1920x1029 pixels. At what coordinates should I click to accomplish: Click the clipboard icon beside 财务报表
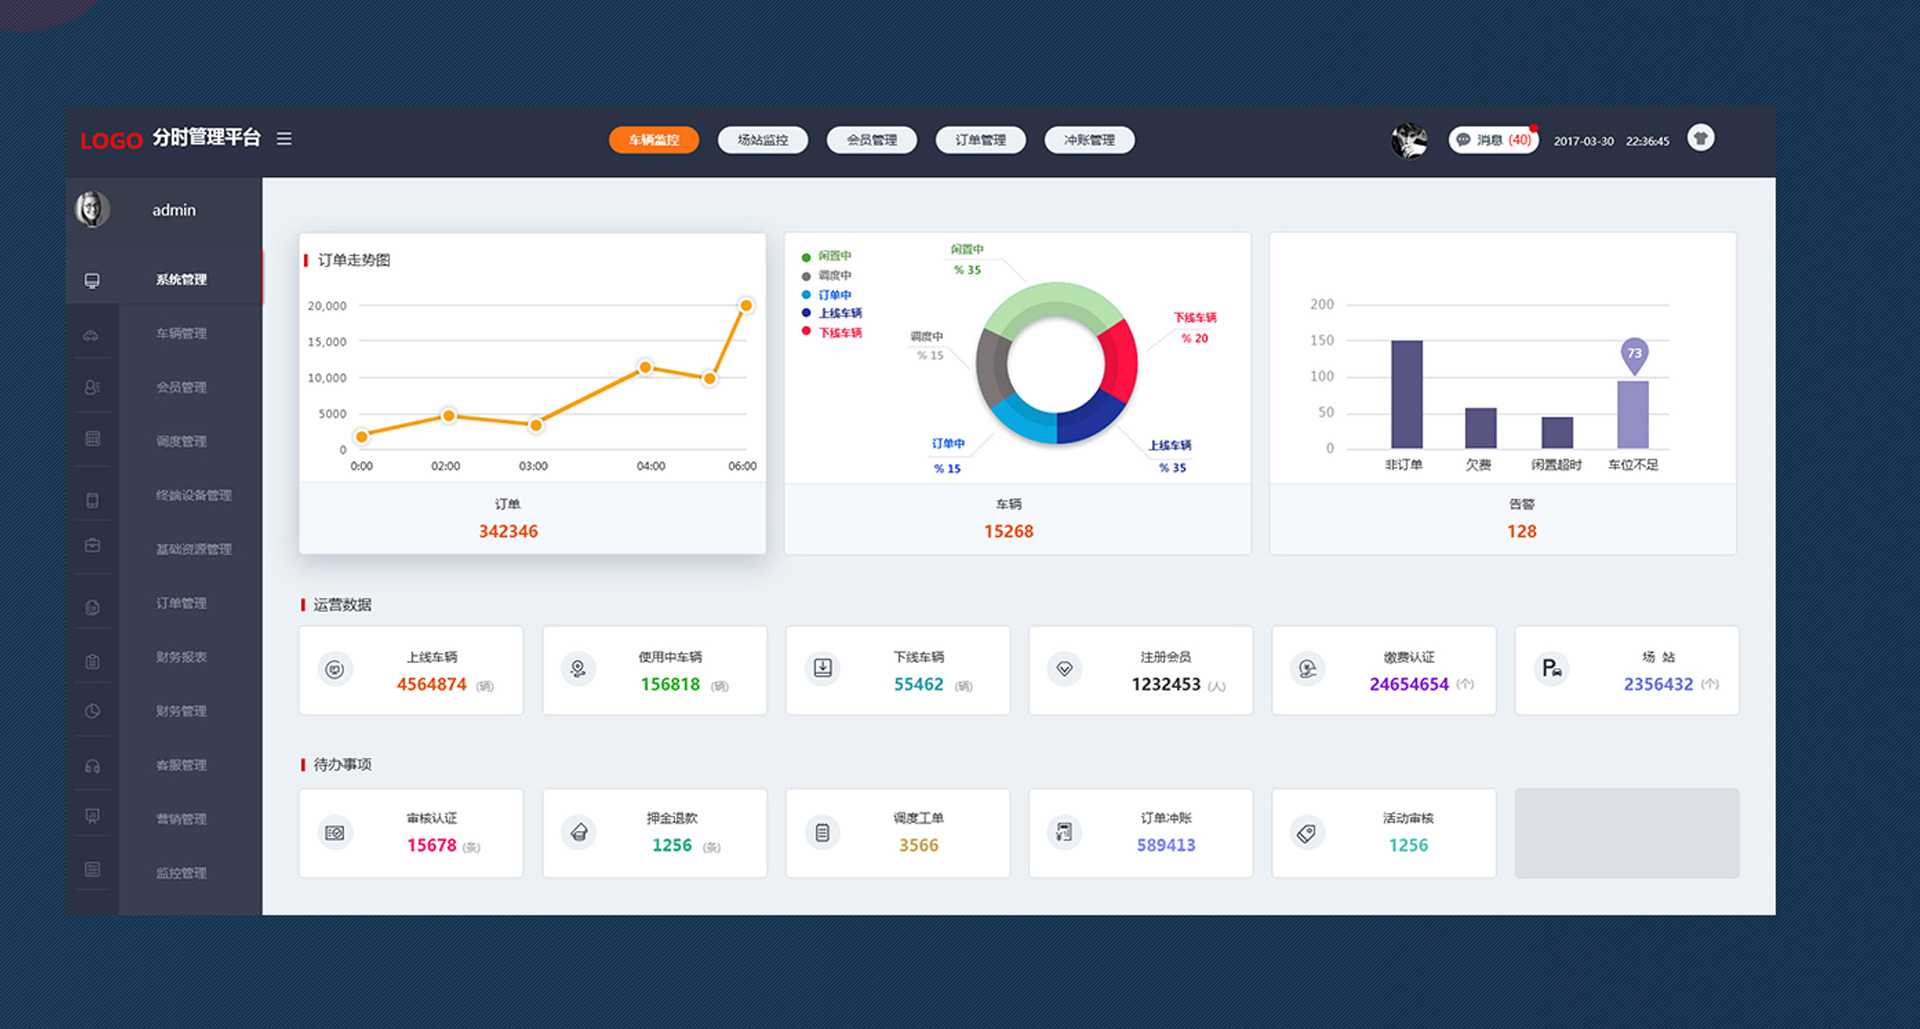[92, 661]
